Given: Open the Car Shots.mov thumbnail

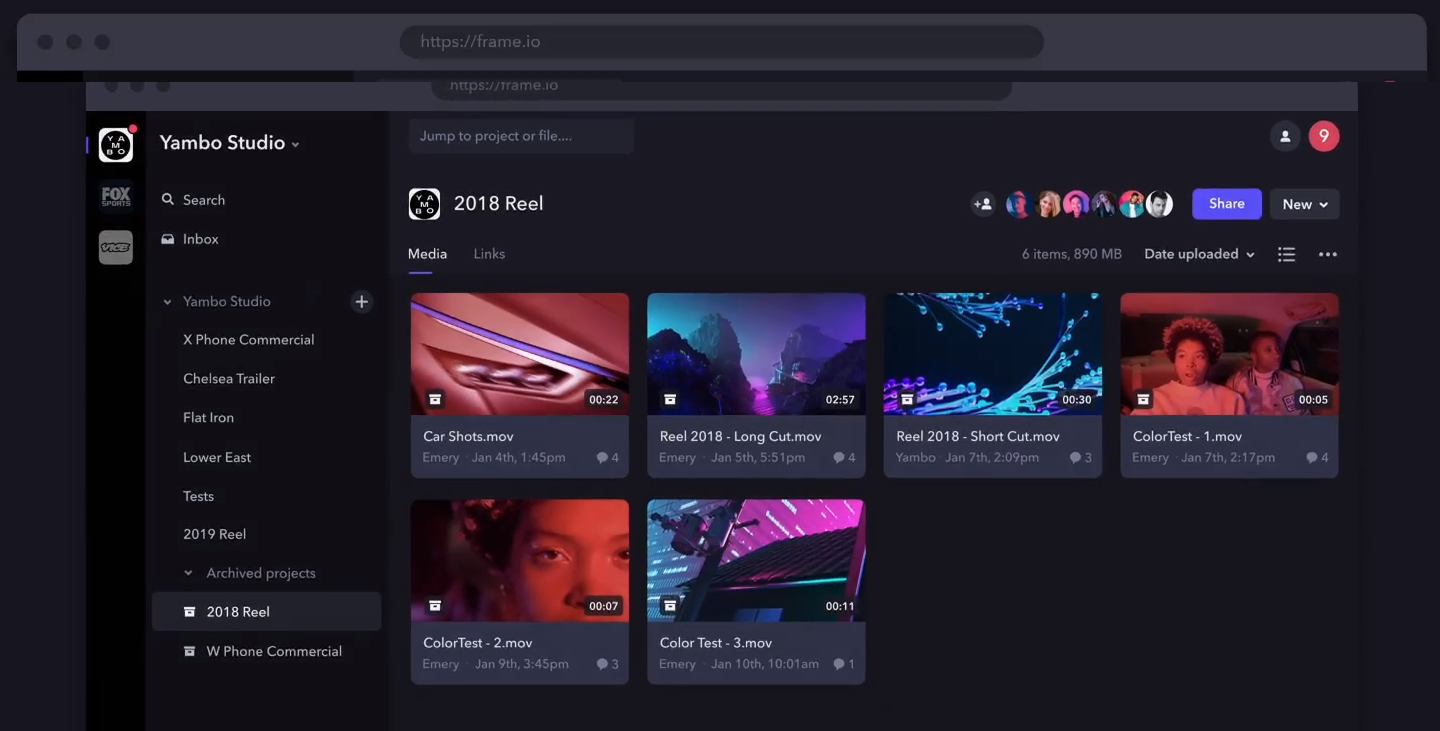Looking at the screenshot, I should [x=519, y=353].
